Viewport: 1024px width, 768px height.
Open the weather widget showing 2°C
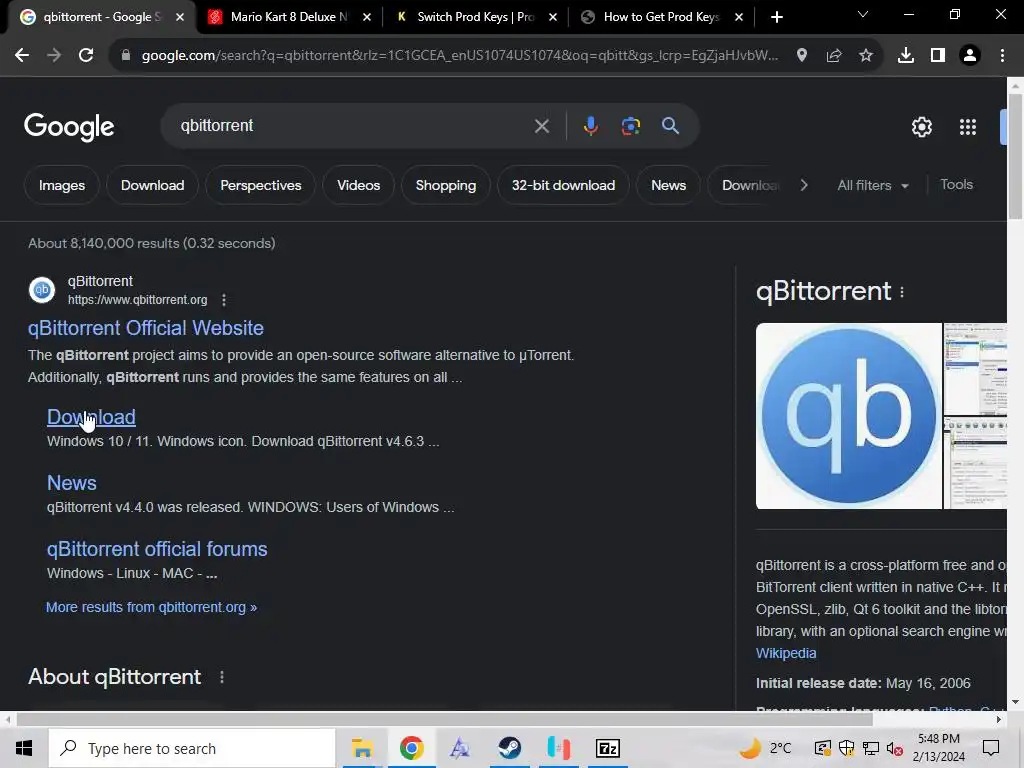tap(765, 748)
